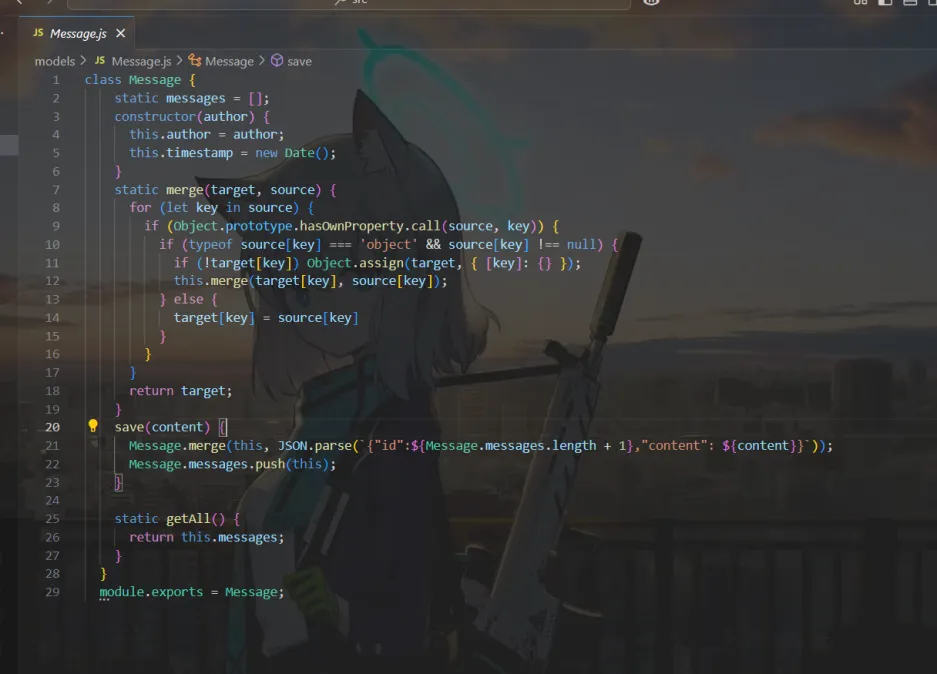Screen dimensions: 937x674
Task: Open the Message class breadcrumb
Action: [229, 62]
